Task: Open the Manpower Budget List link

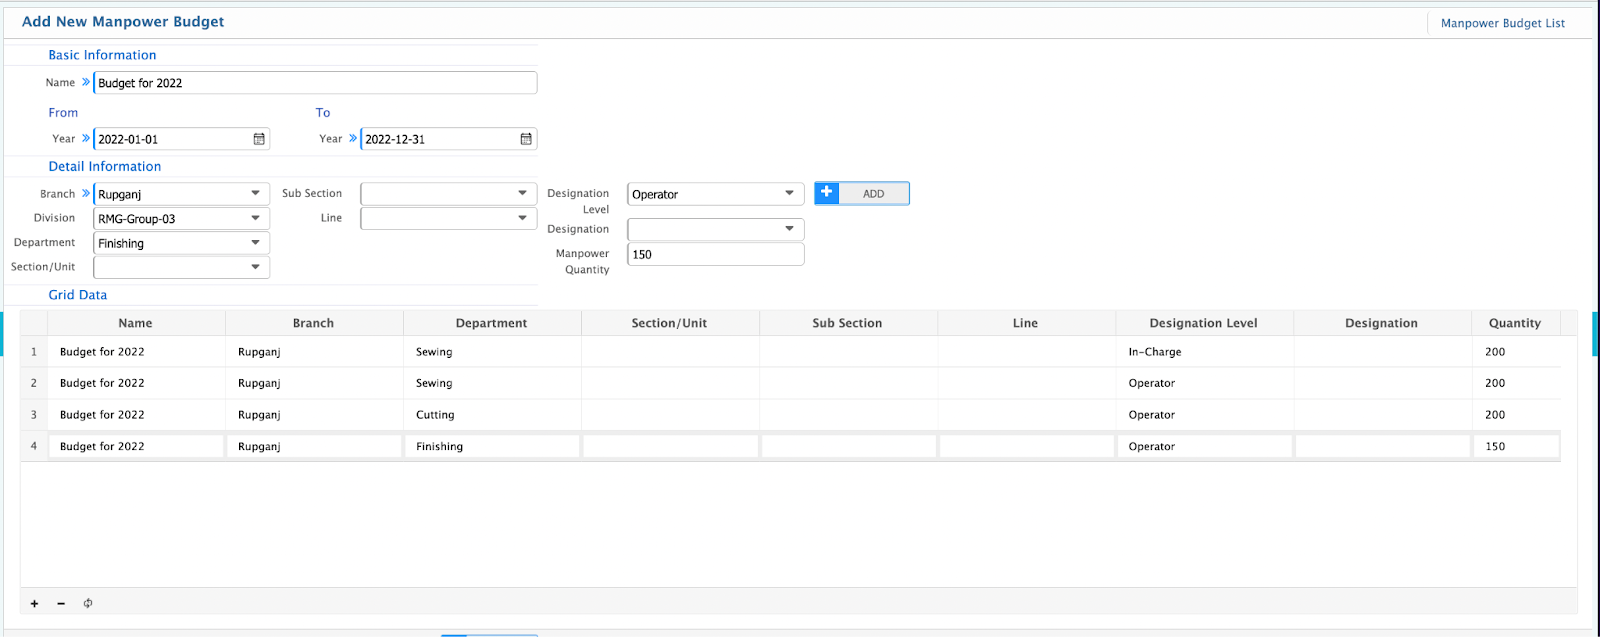Action: (x=1503, y=23)
